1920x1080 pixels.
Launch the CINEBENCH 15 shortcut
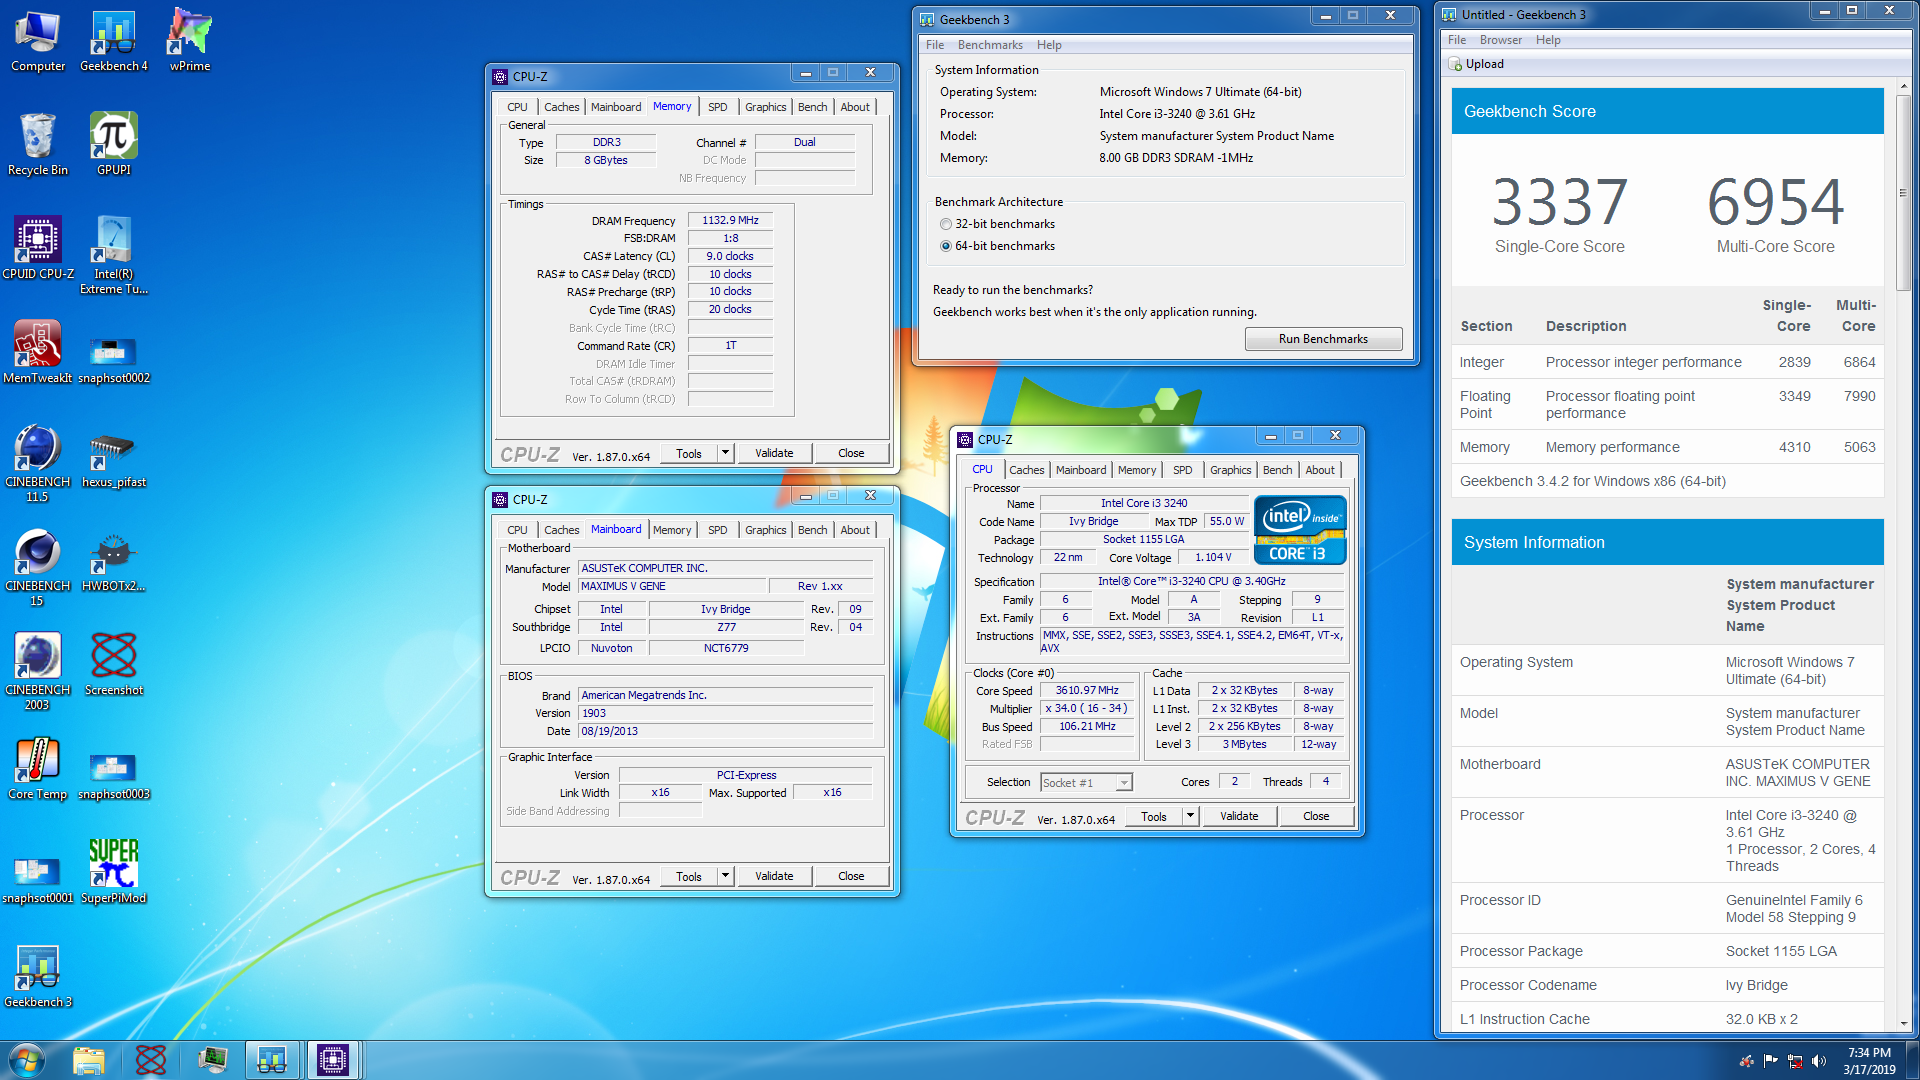tap(38, 569)
